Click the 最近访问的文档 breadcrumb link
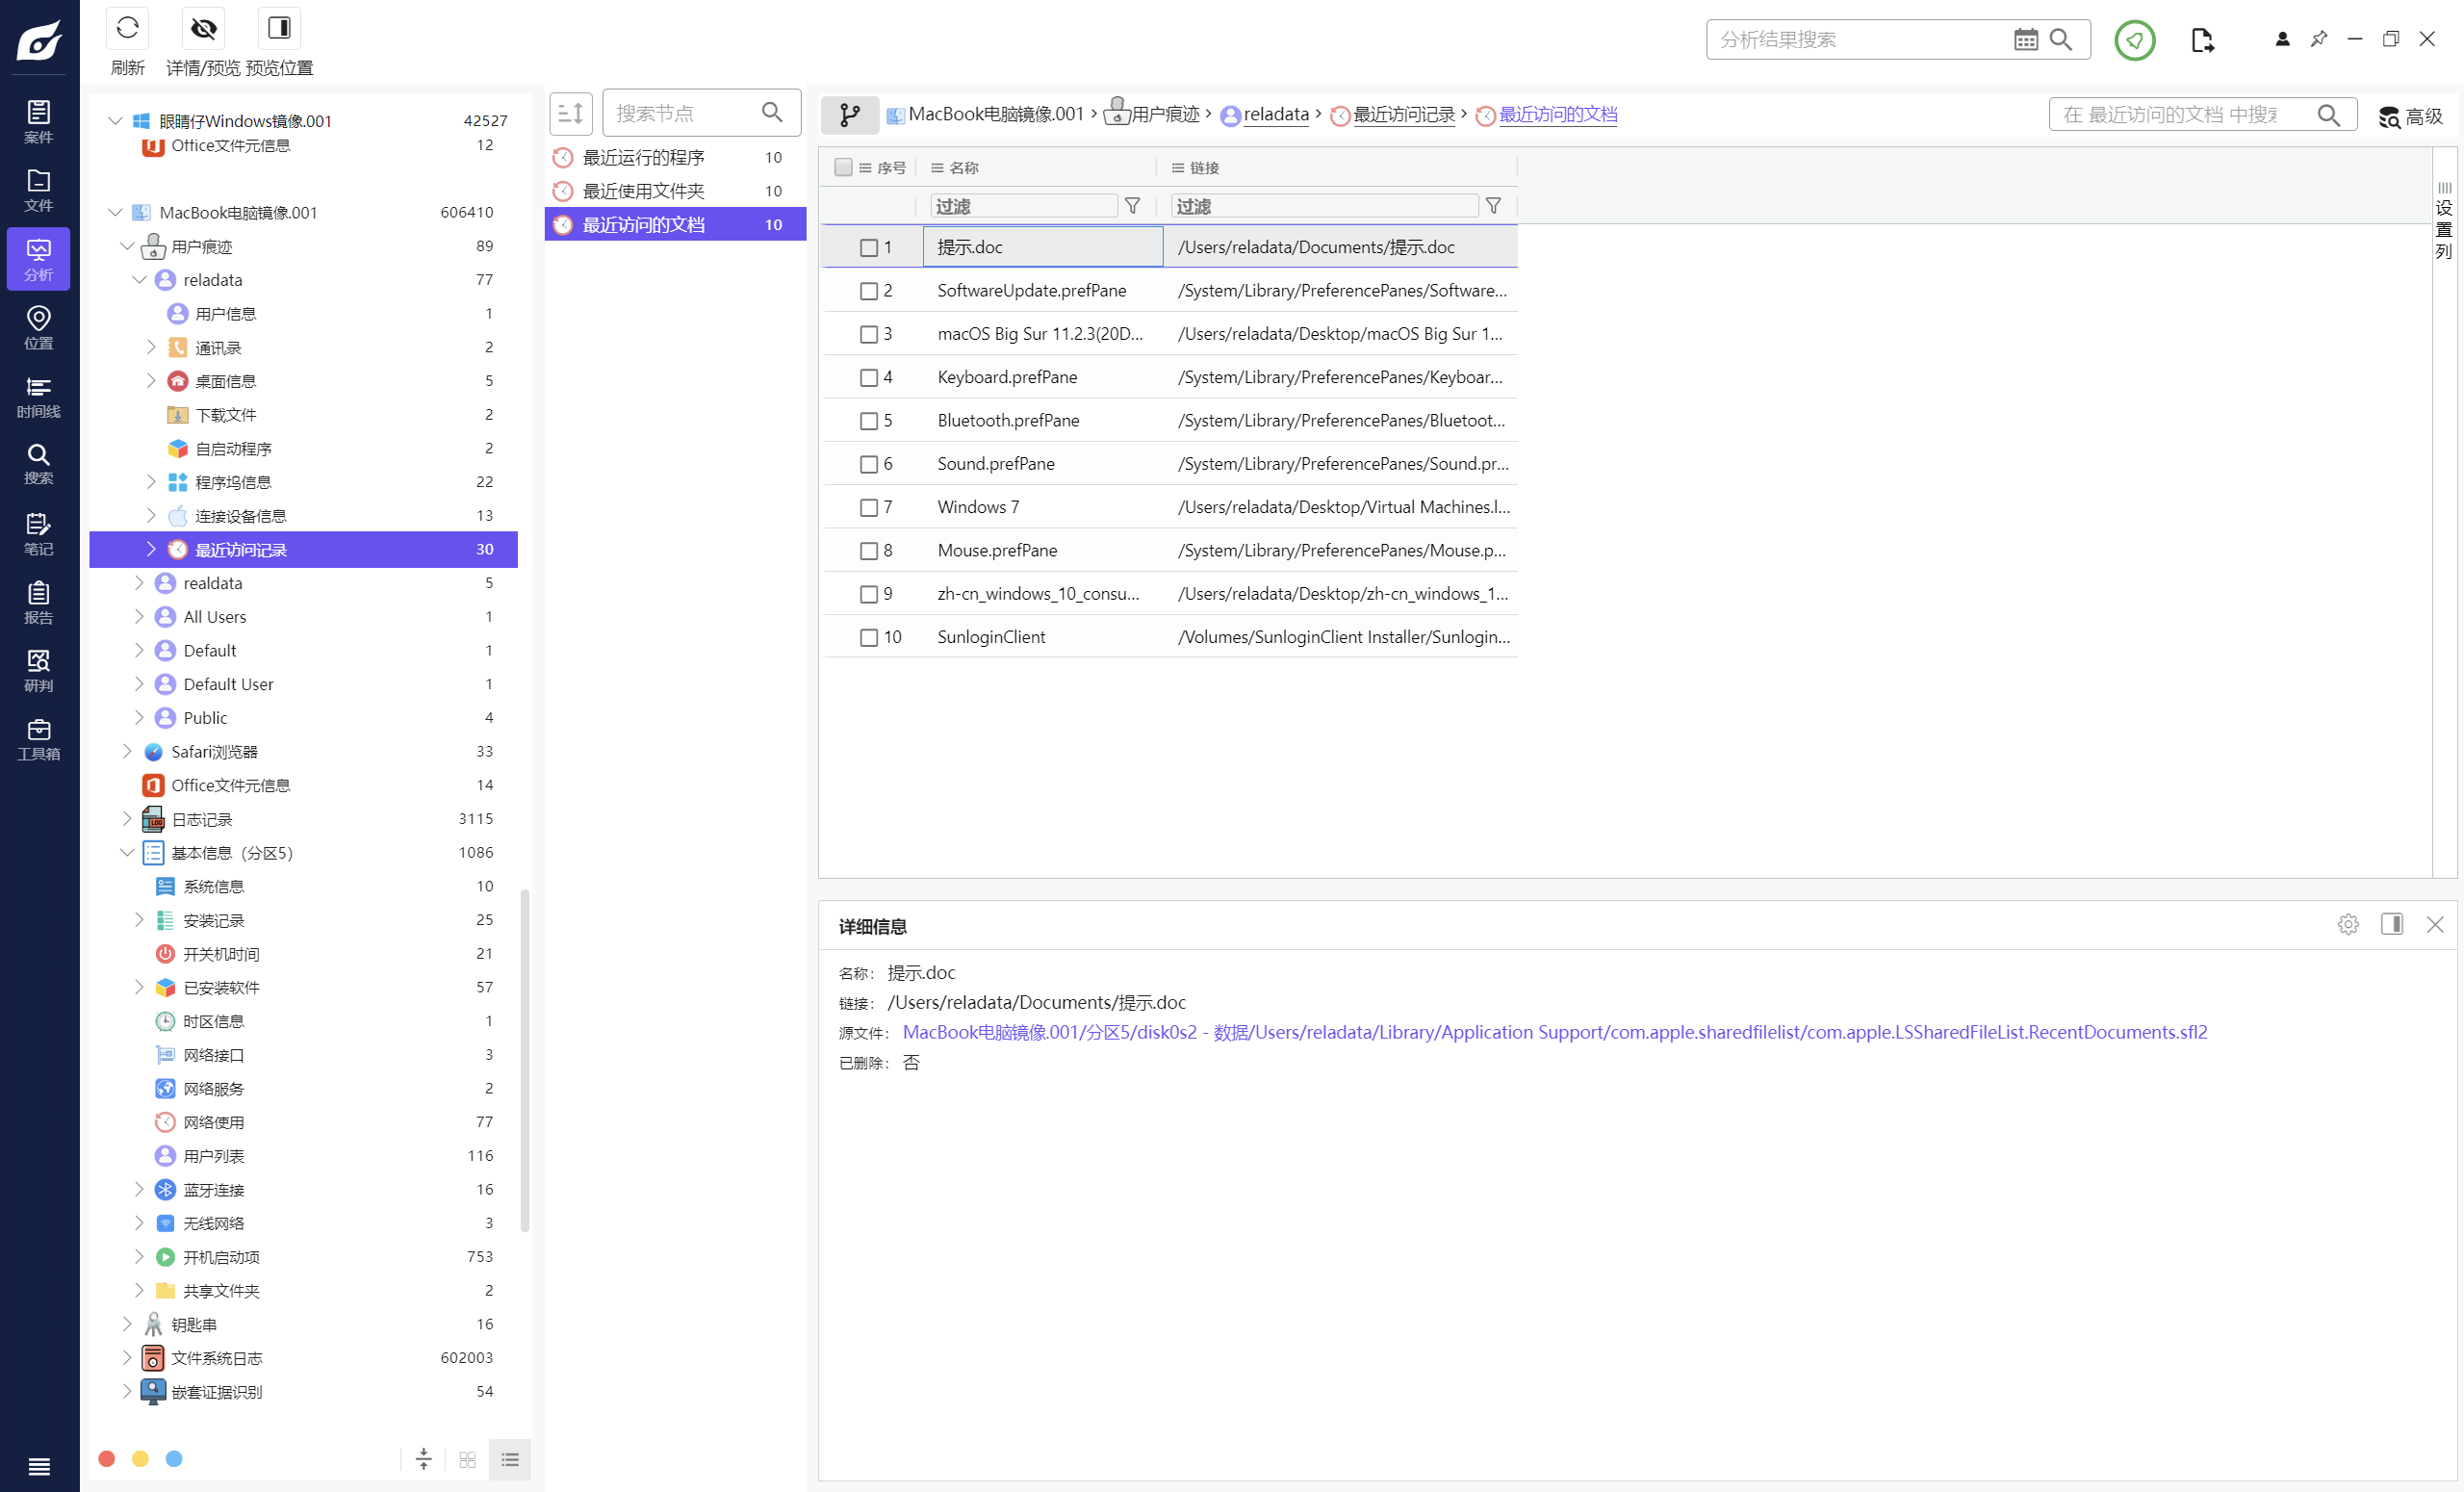2464x1492 pixels. [x=1547, y=114]
